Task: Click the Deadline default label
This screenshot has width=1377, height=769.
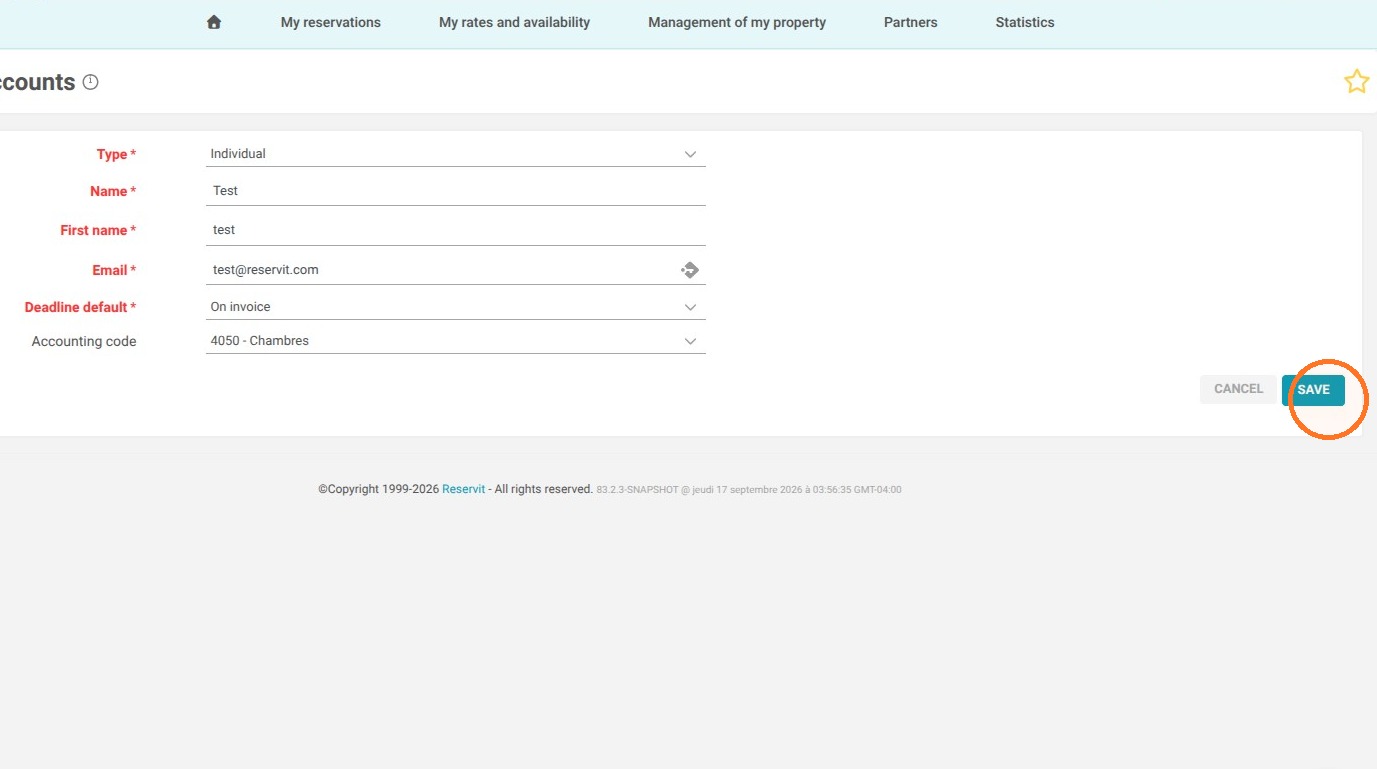Action: click(80, 307)
